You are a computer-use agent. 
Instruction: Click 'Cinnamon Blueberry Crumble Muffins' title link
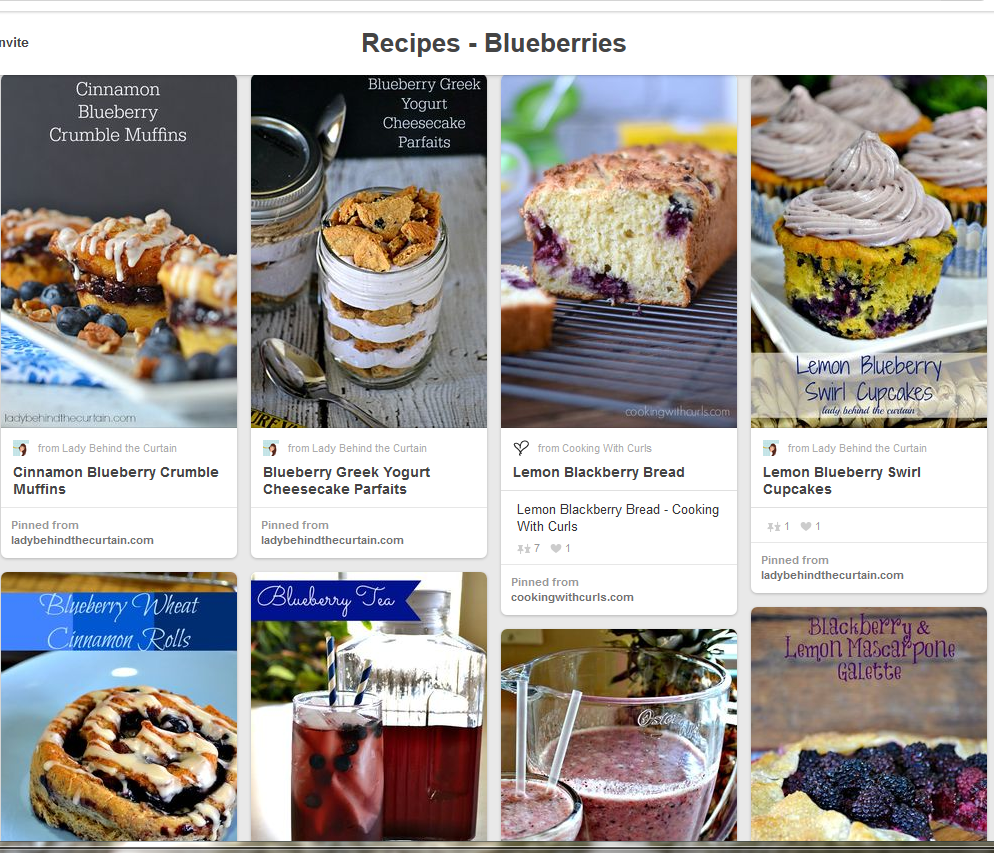116,481
